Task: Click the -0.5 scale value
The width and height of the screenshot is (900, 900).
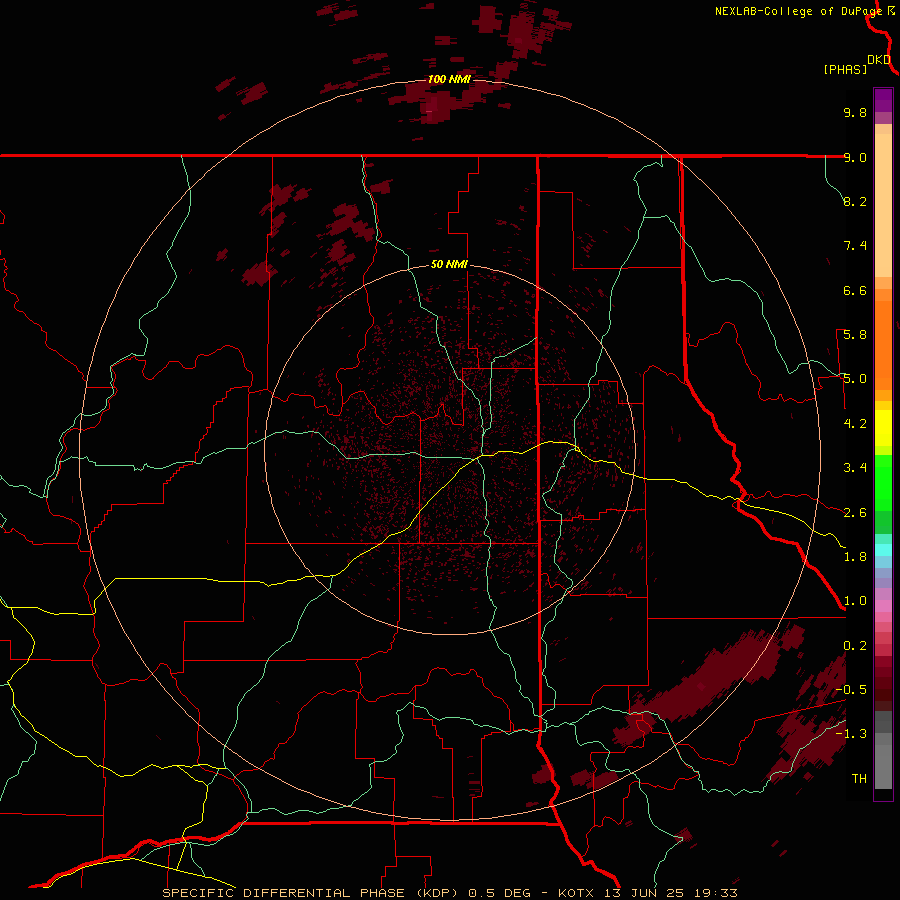Action: click(851, 690)
